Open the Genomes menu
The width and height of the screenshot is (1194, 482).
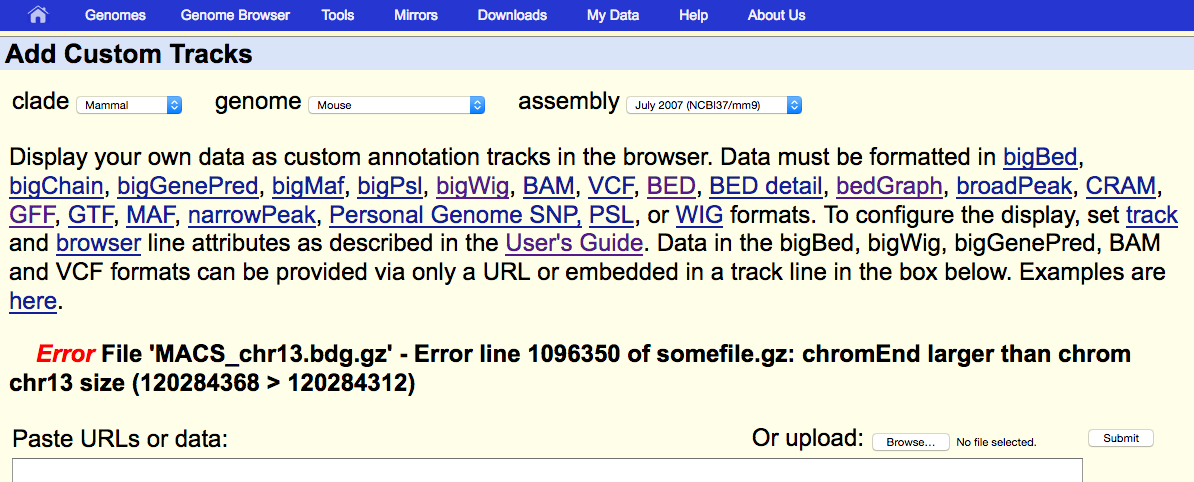(115, 15)
